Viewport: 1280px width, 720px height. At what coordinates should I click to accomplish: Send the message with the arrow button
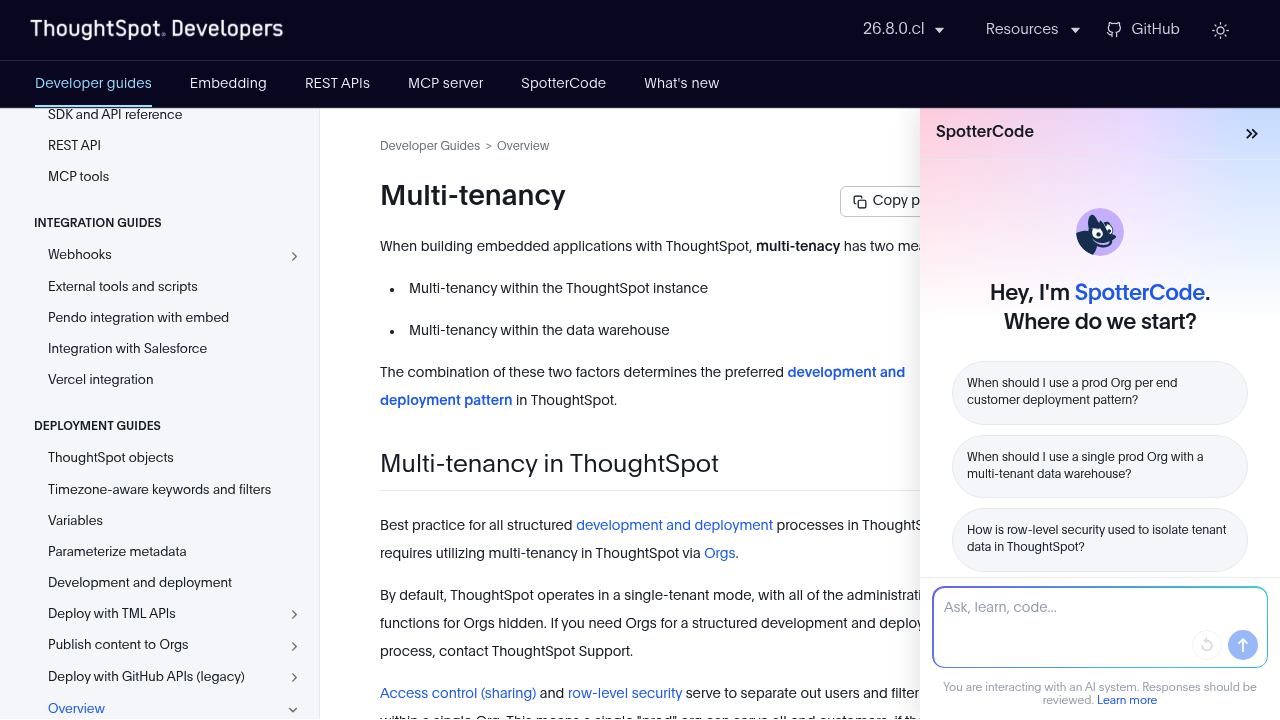[1243, 645]
